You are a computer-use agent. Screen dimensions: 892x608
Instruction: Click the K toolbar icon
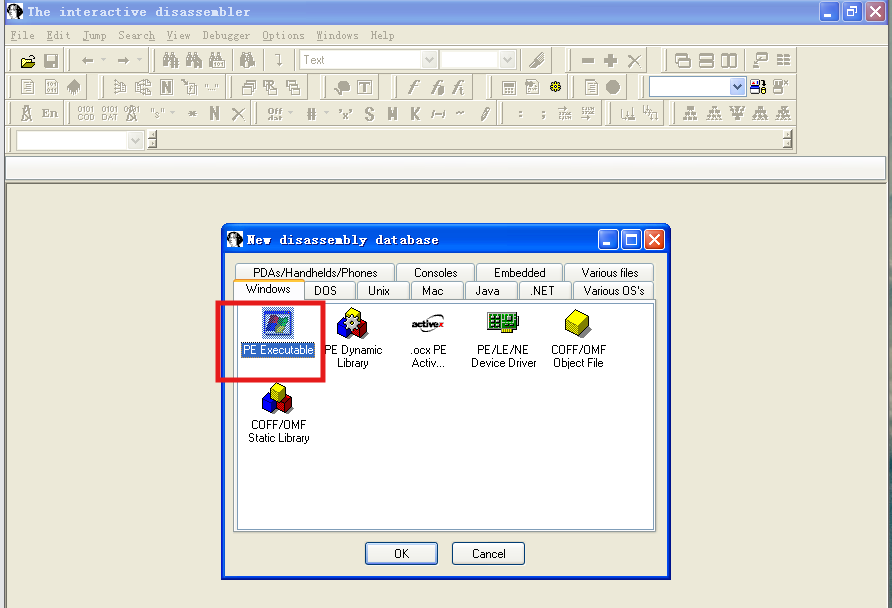(415, 114)
